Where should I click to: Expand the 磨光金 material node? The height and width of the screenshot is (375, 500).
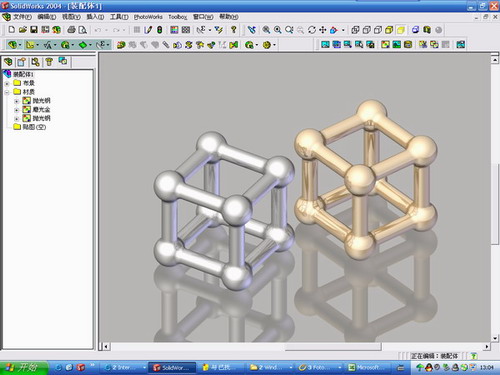tap(16, 110)
